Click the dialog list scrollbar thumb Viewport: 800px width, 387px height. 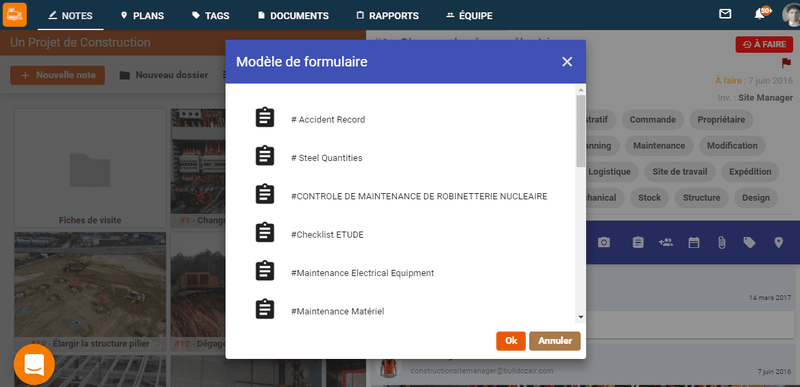[x=581, y=131]
